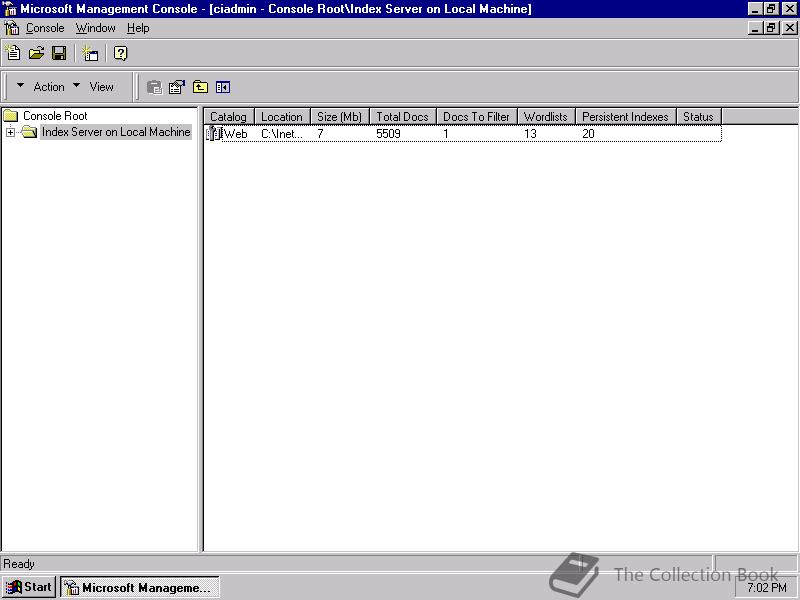Sort by the Size (Mb) column header
The height and width of the screenshot is (600, 800).
pos(339,117)
